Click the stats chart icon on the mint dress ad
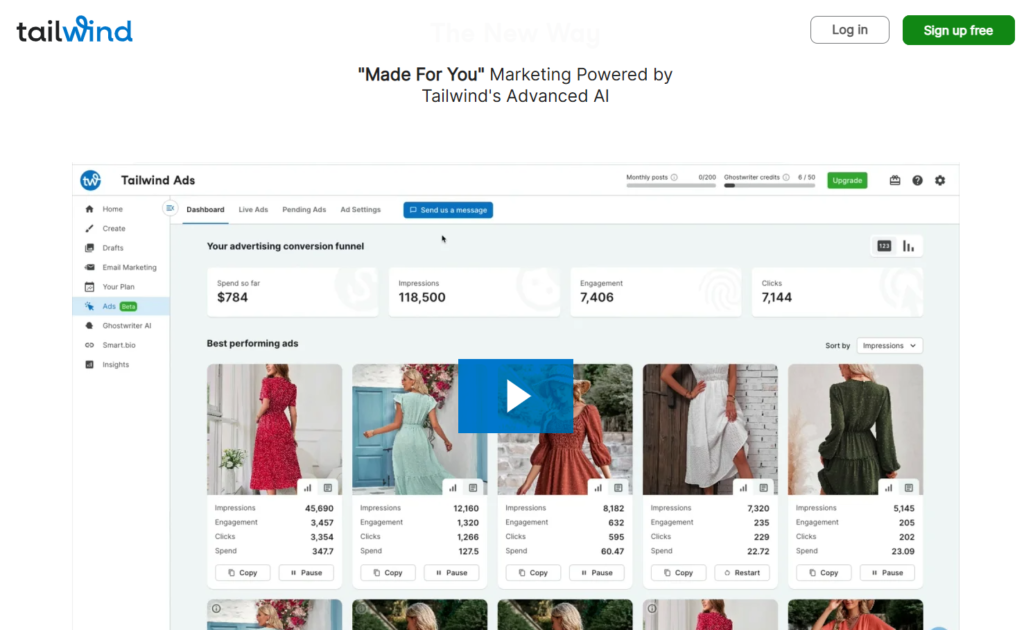This screenshot has height=630, width=1024. 453,488
